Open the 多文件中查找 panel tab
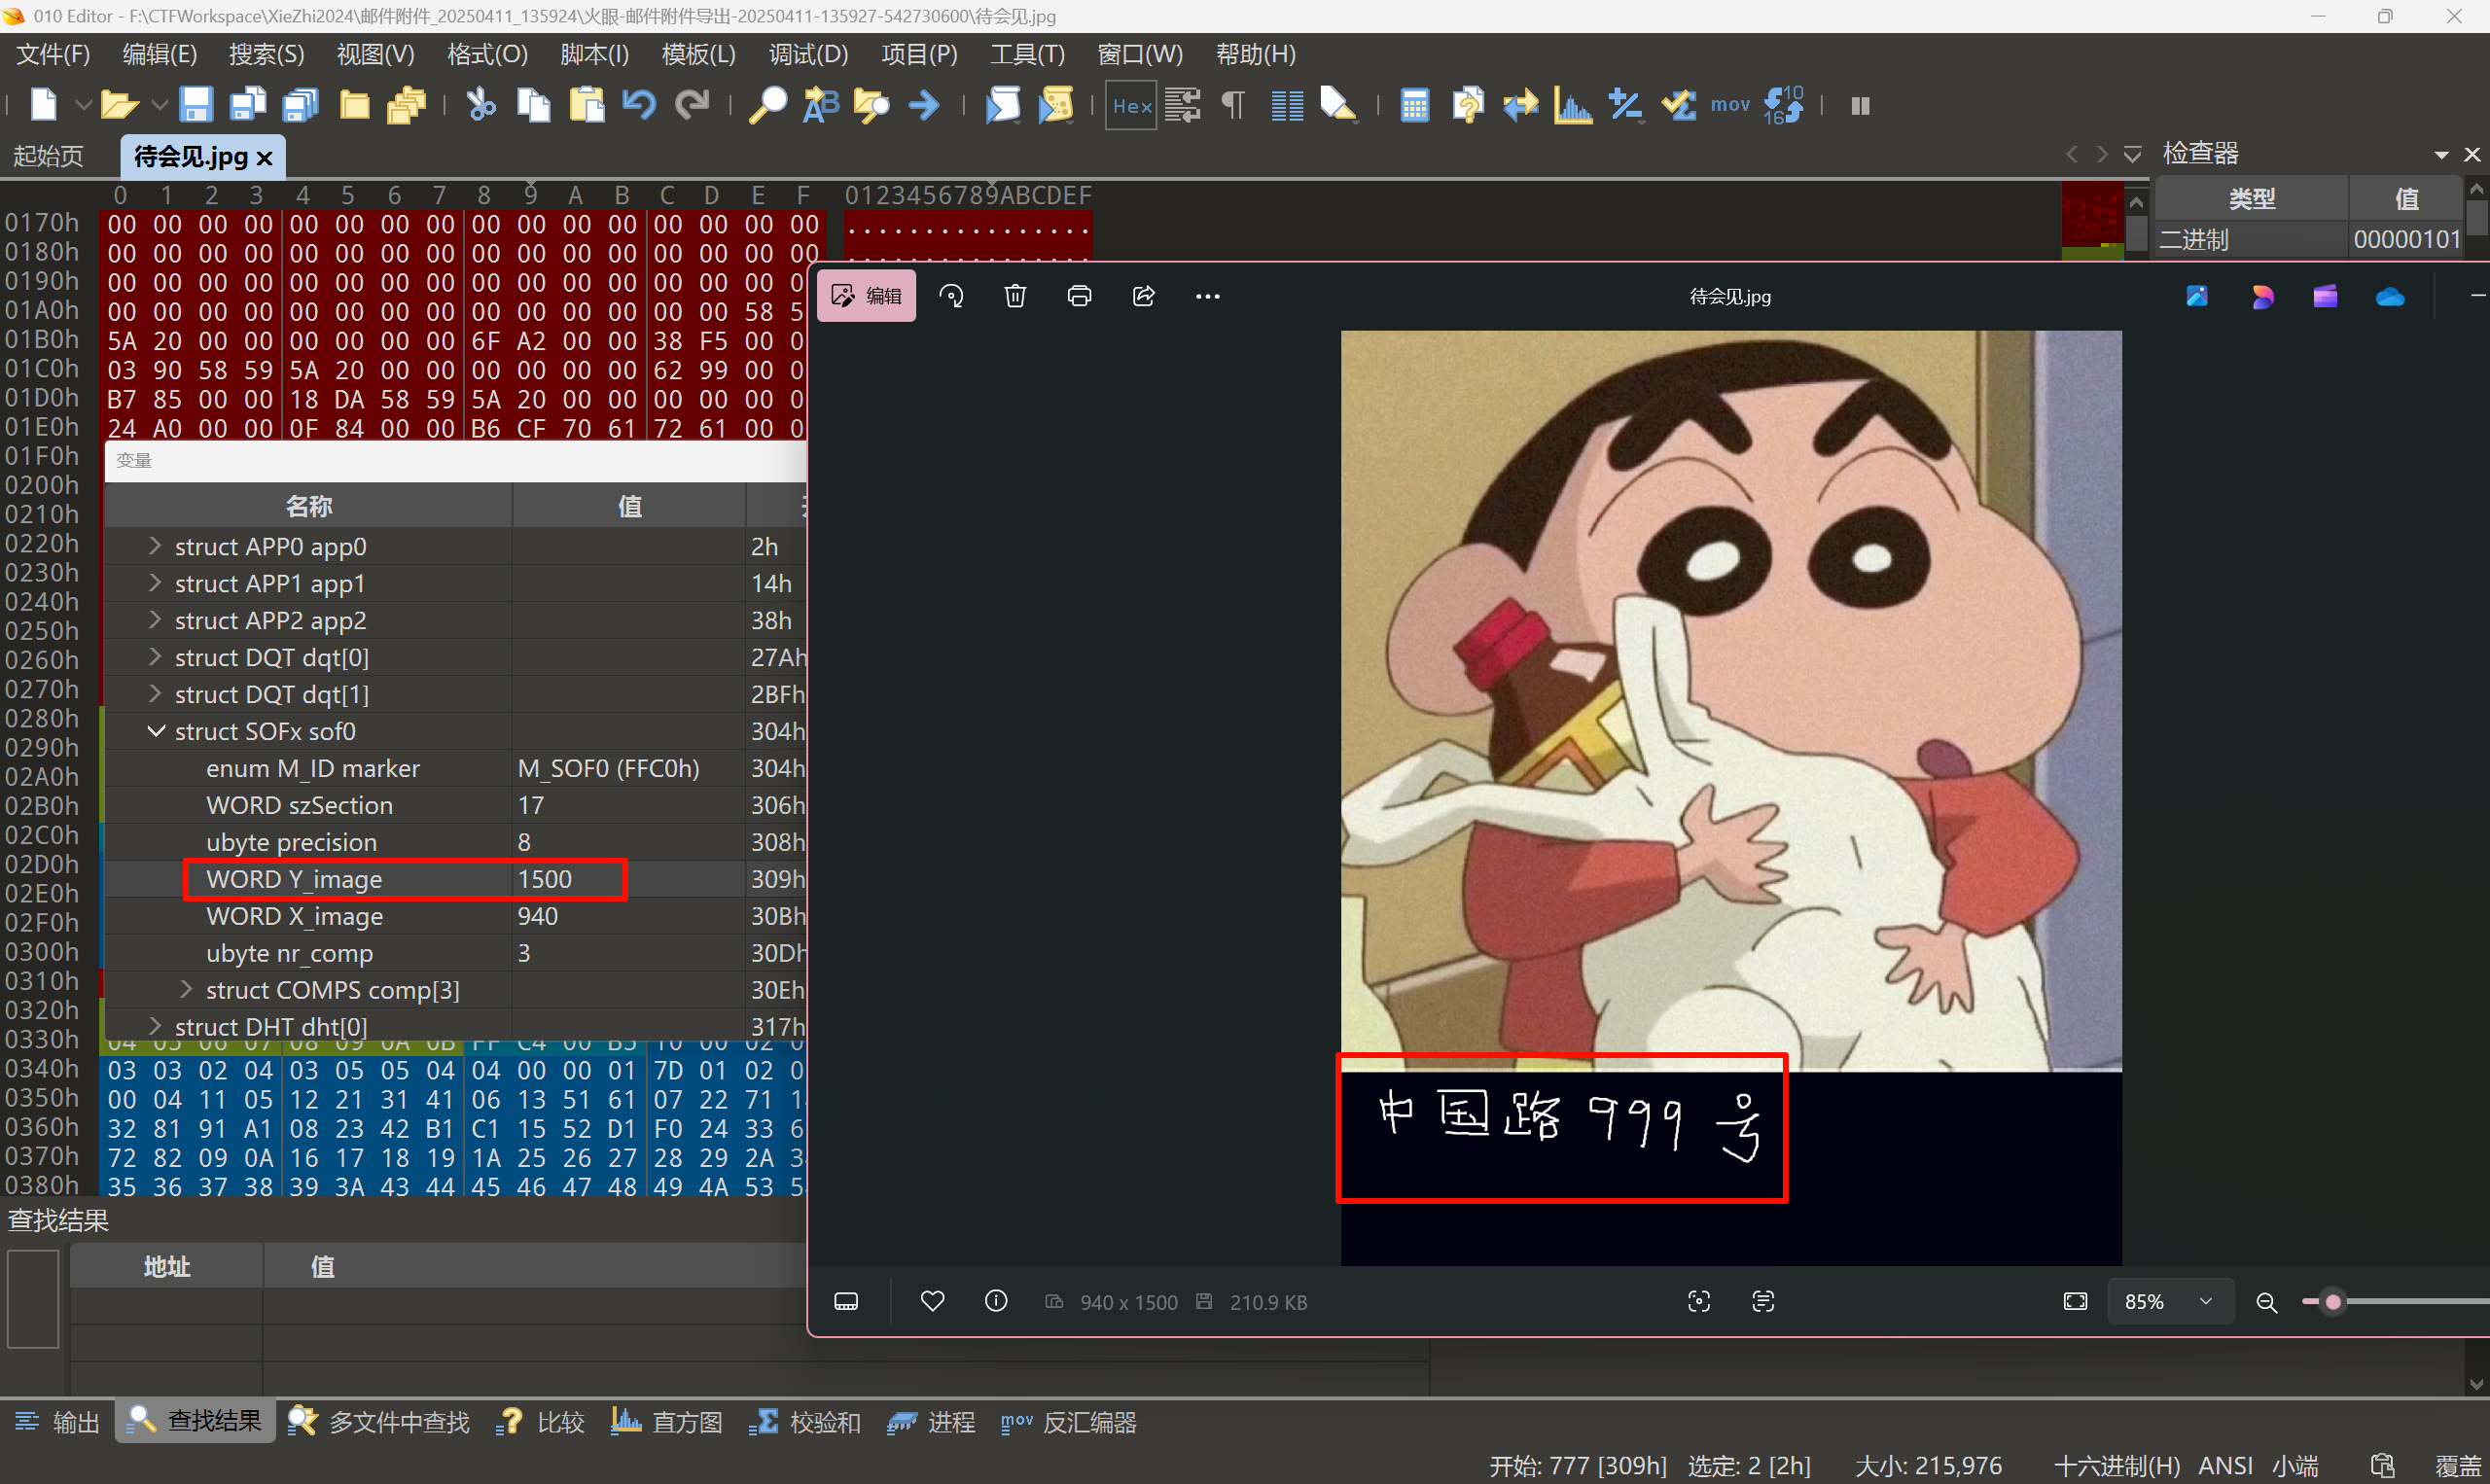2490x1484 pixels. 378,1422
